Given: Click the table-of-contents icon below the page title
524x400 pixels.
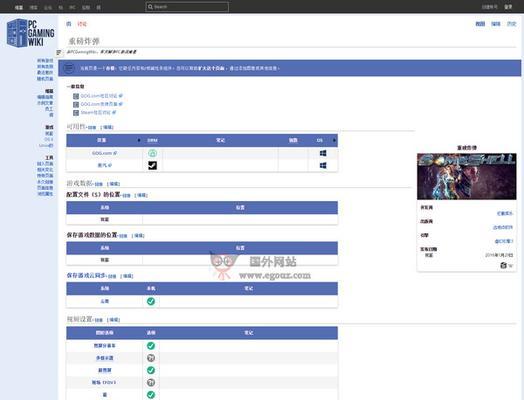Looking at the screenshot, I should pyautogui.click(x=59, y=52).
